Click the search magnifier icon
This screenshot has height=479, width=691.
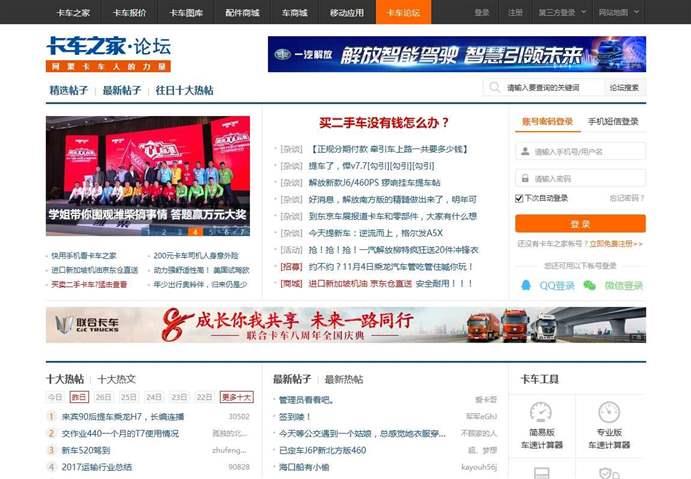494,87
